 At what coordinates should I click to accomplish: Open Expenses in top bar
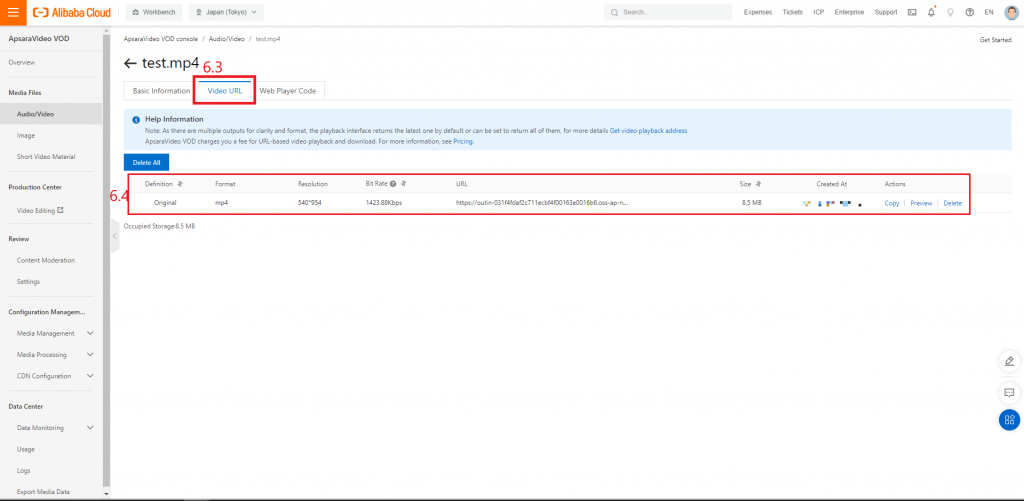click(758, 12)
